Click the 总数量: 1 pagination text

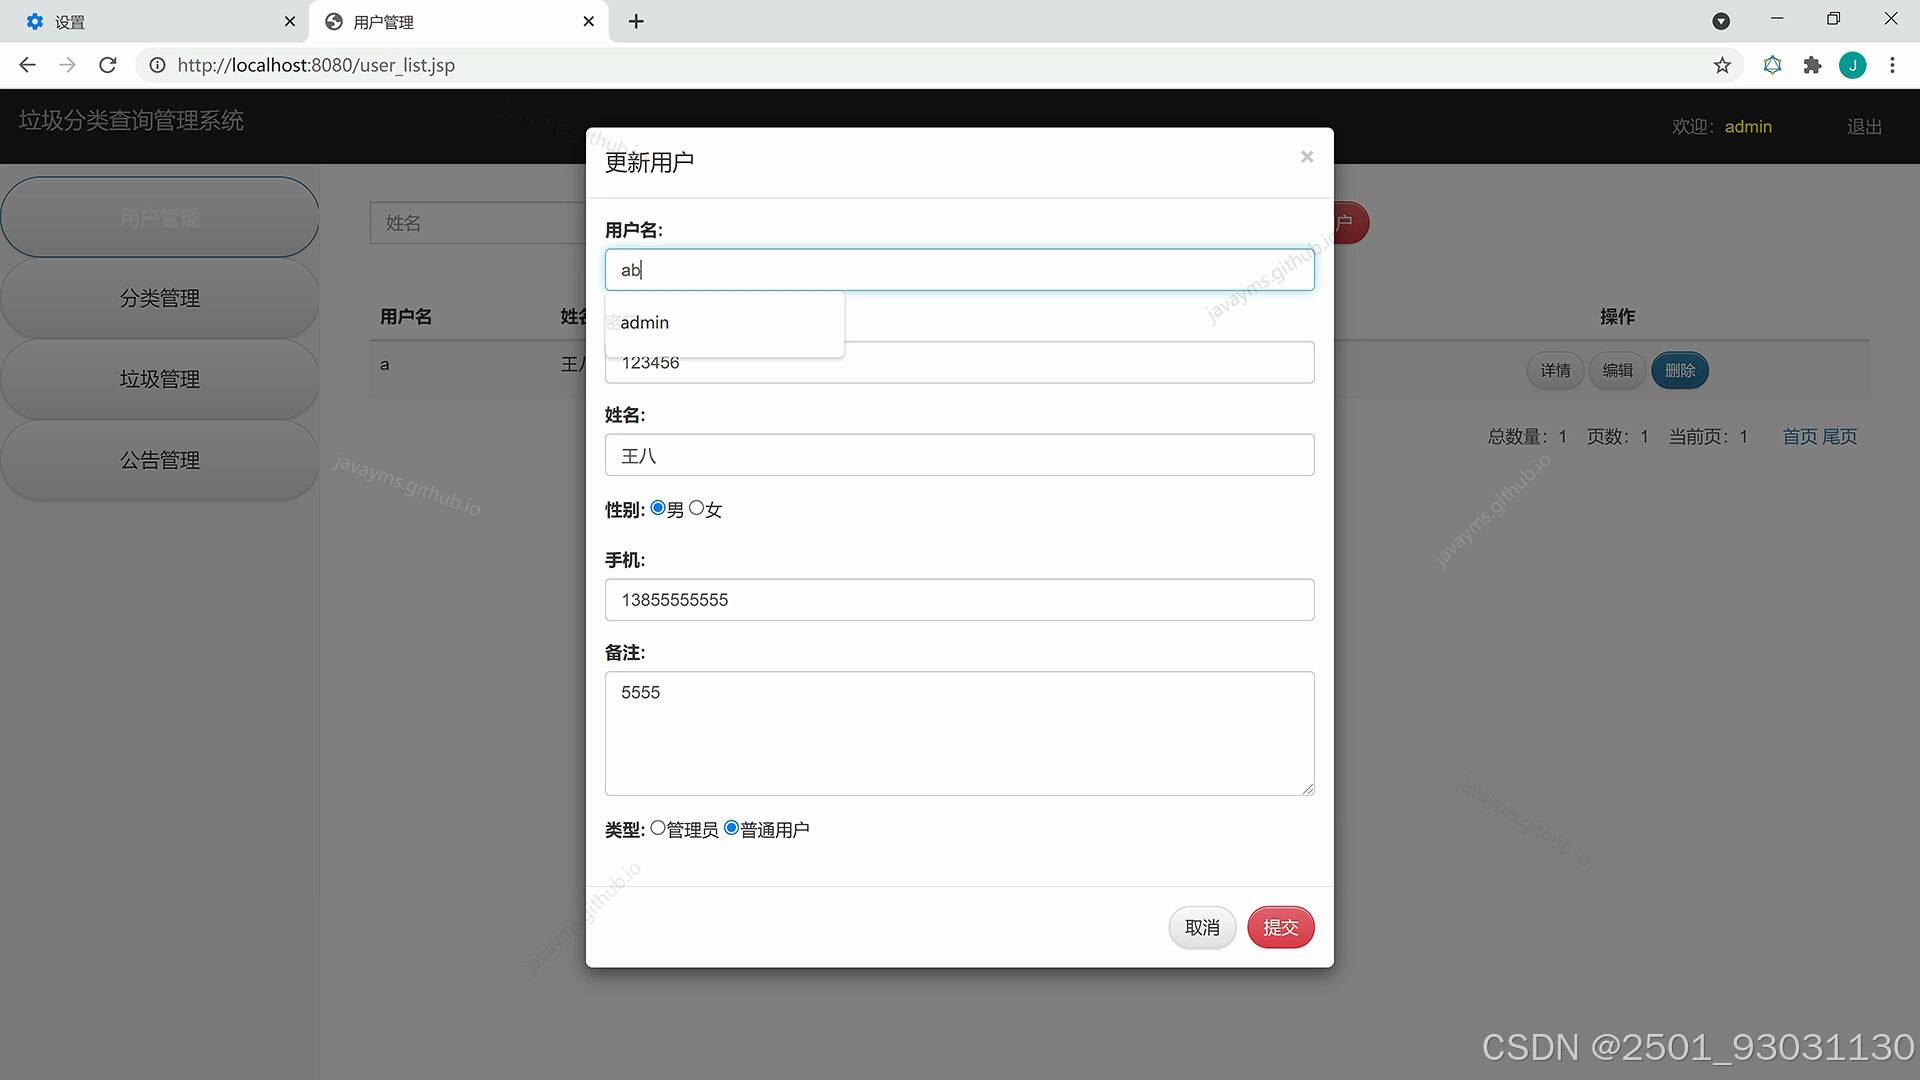coord(1527,437)
